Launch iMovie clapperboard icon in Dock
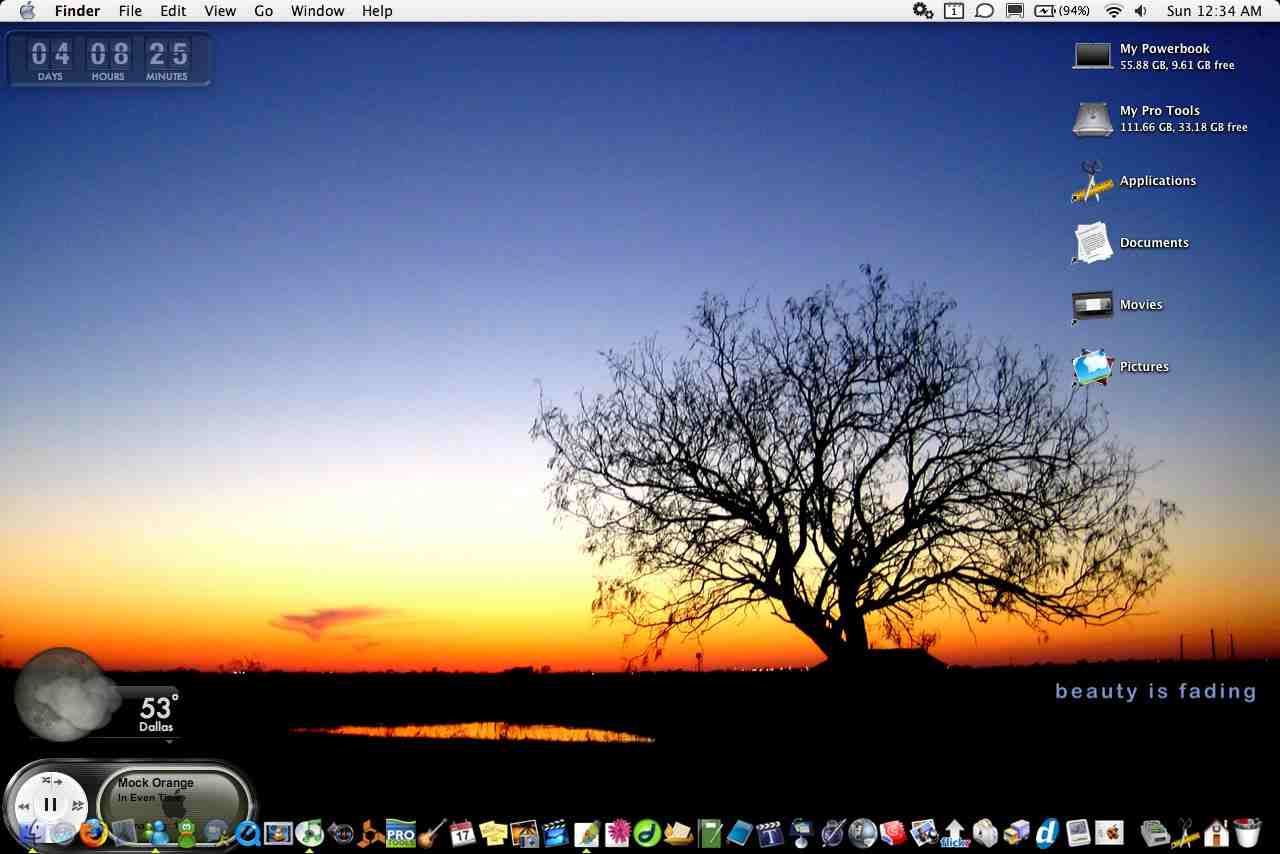This screenshot has height=854, width=1280. pos(555,832)
